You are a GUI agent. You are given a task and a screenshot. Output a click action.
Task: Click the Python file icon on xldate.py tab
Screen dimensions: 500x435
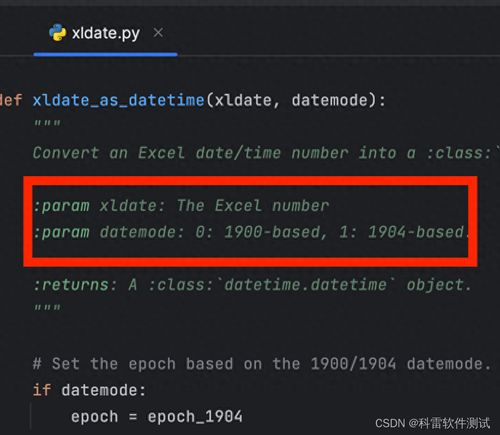click(x=58, y=32)
